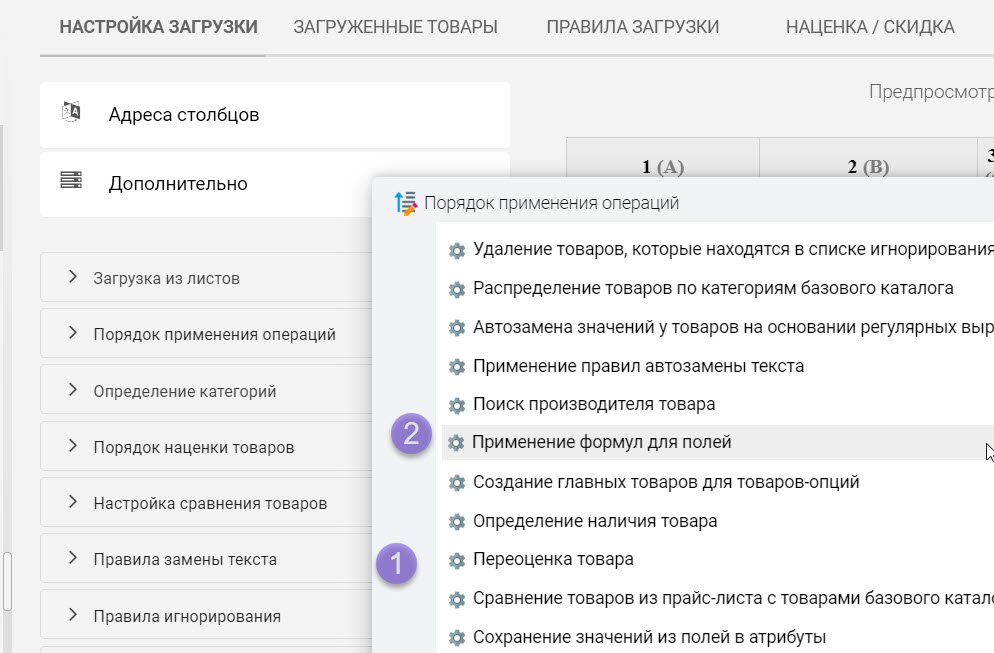The image size is (994, 653).
Task: Select Поиск производителя товара text
Action: pos(594,404)
